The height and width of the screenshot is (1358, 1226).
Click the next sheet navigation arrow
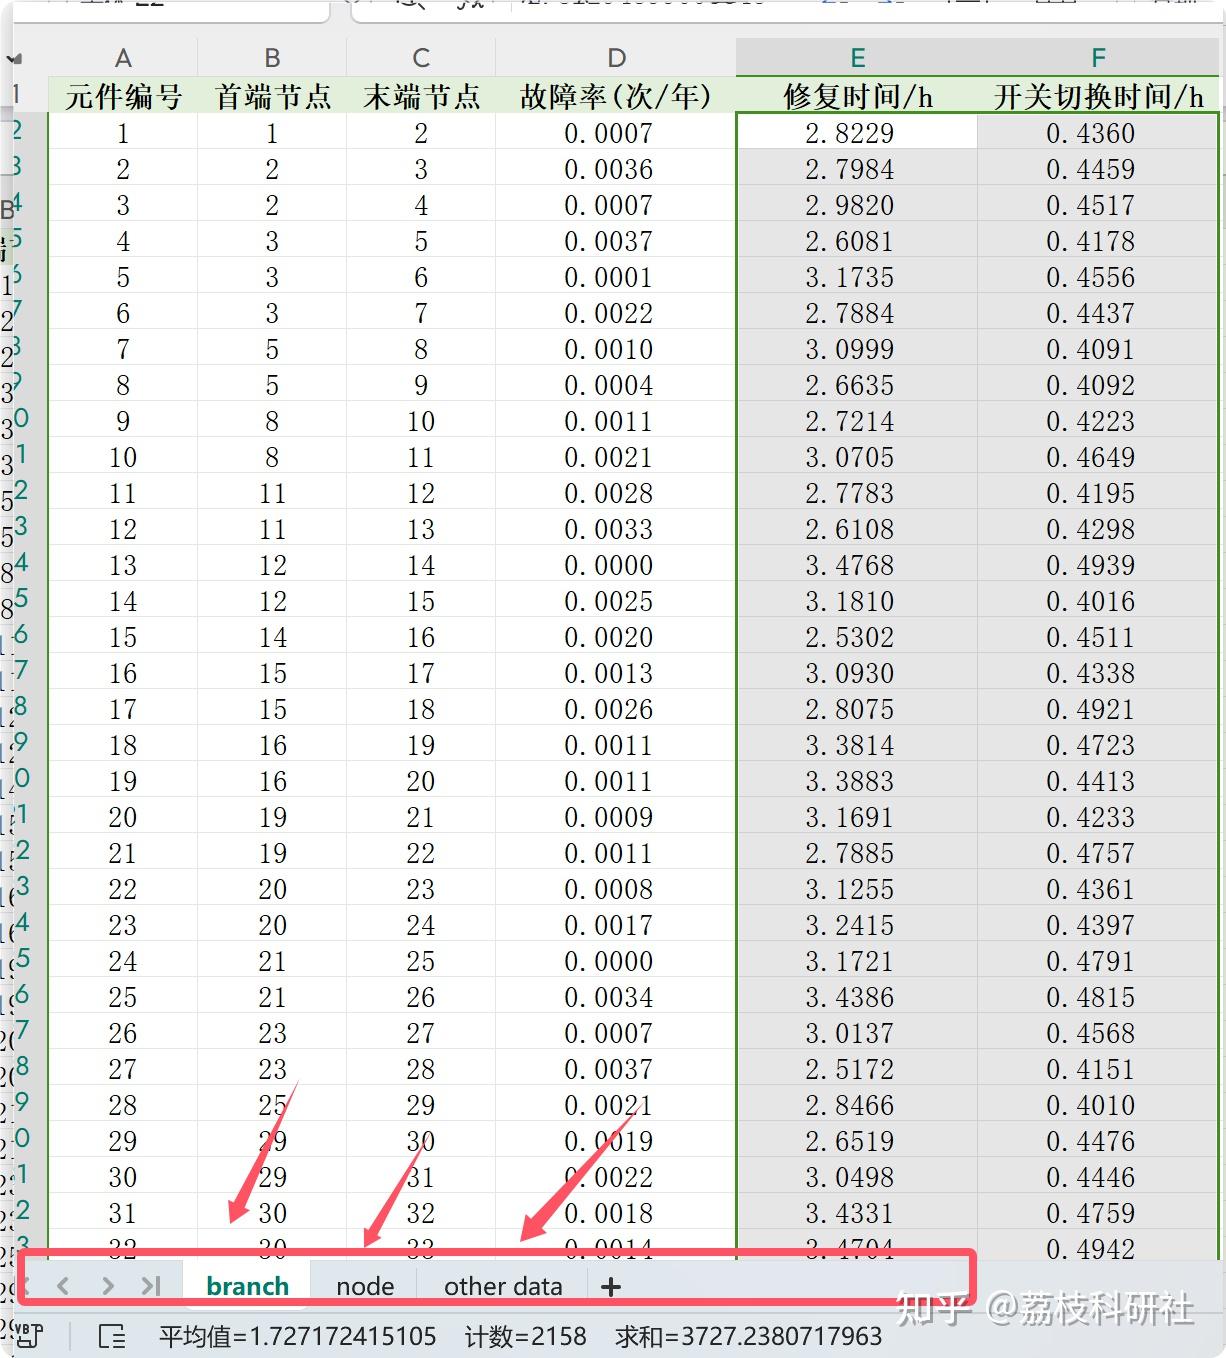(108, 1285)
